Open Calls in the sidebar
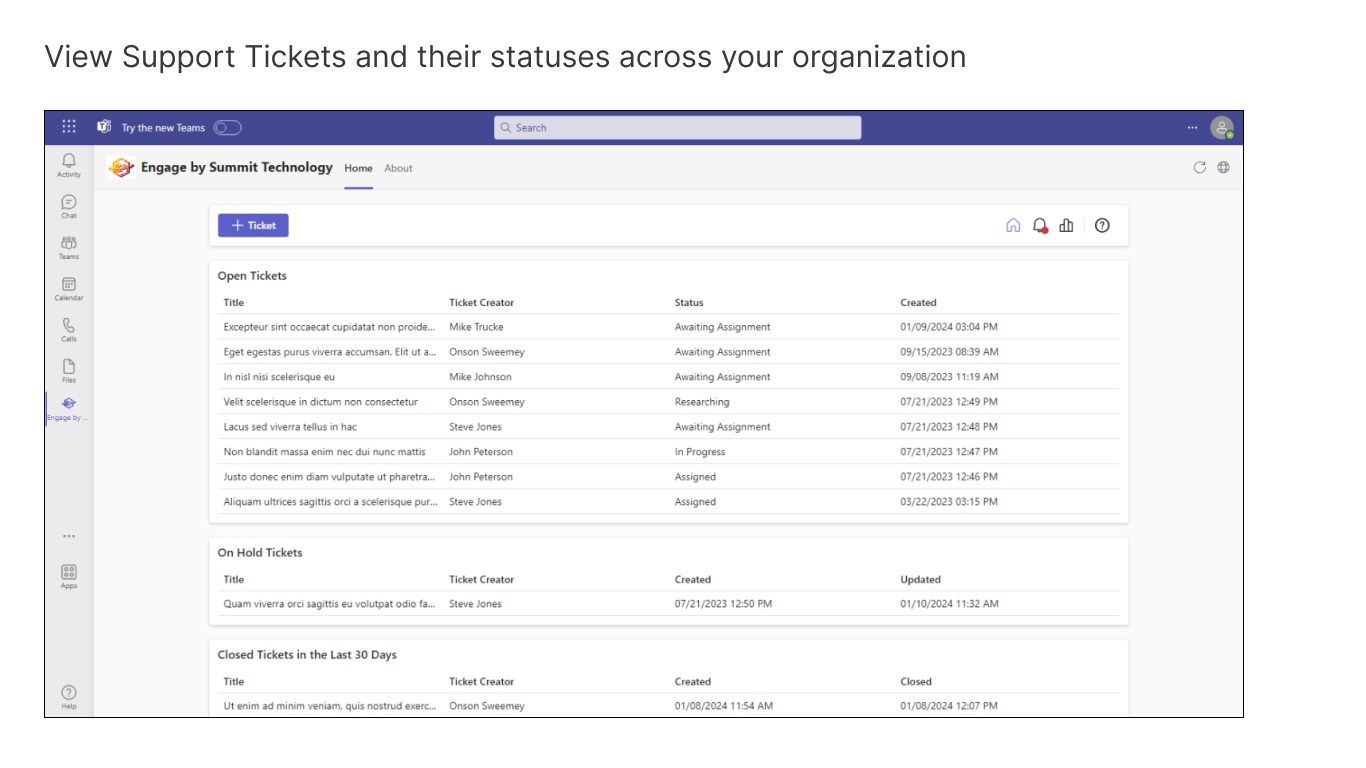The width and height of the screenshot is (1366, 768). tap(69, 329)
